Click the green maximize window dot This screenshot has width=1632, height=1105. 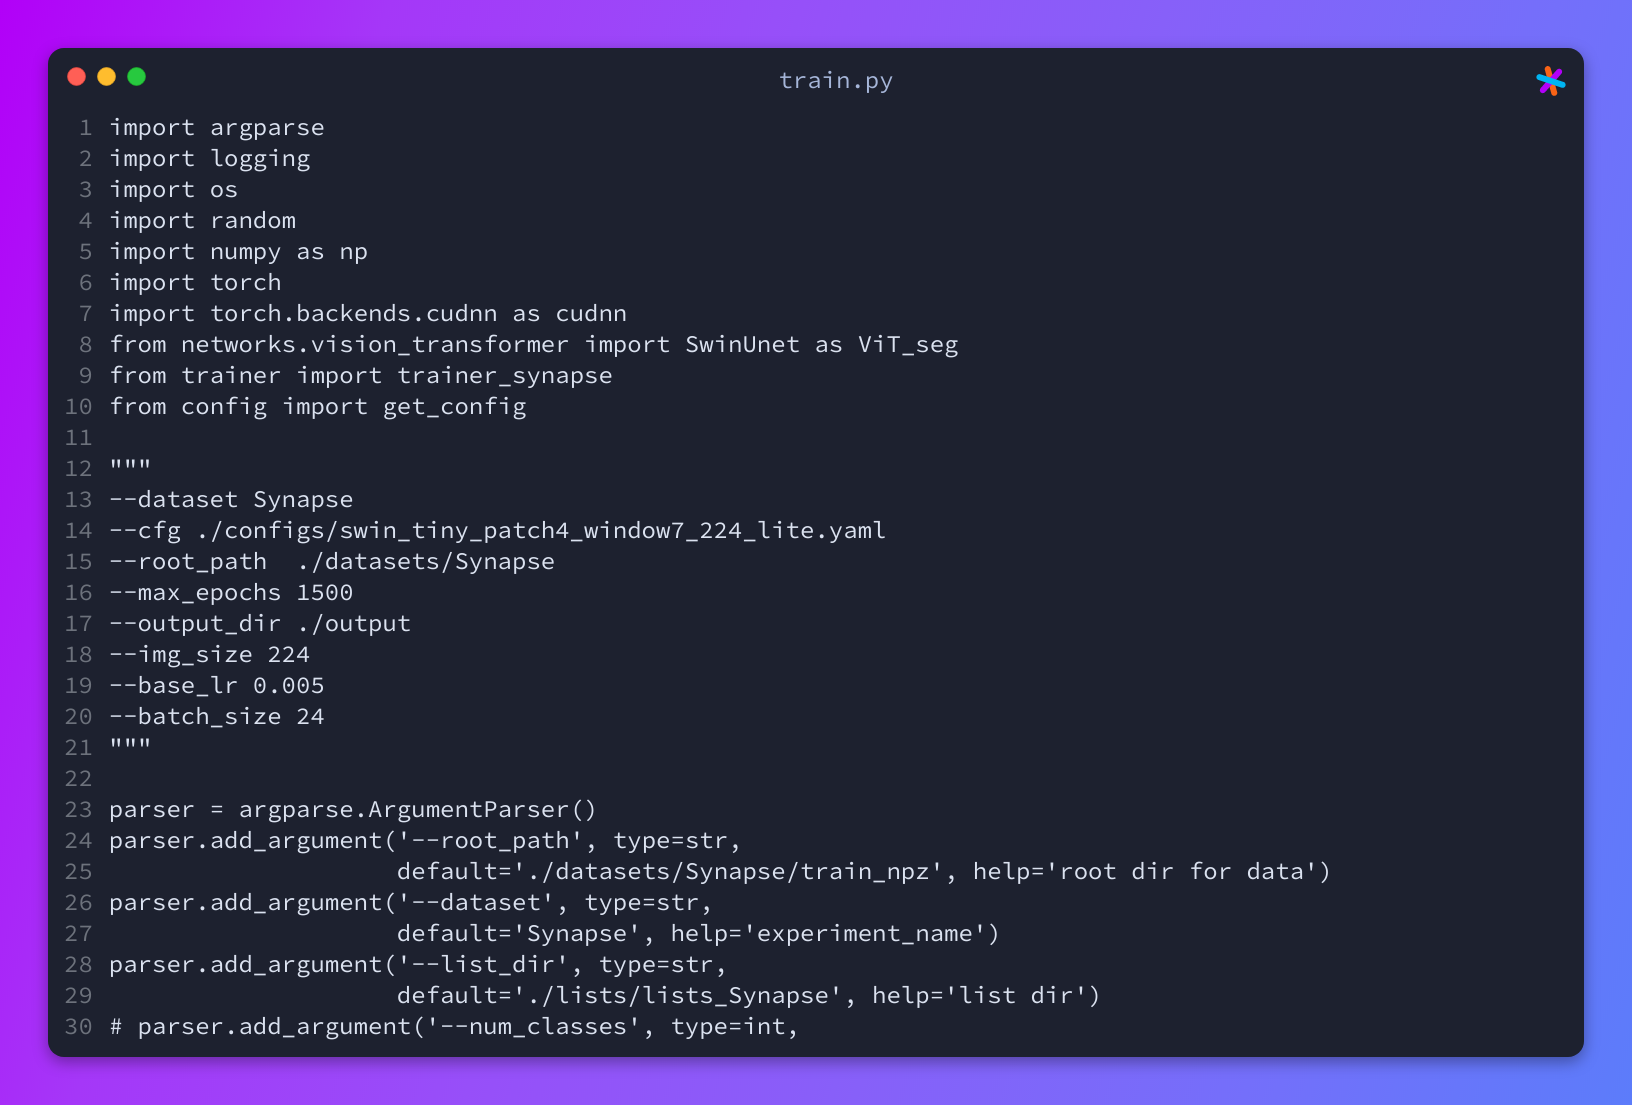[x=137, y=77]
